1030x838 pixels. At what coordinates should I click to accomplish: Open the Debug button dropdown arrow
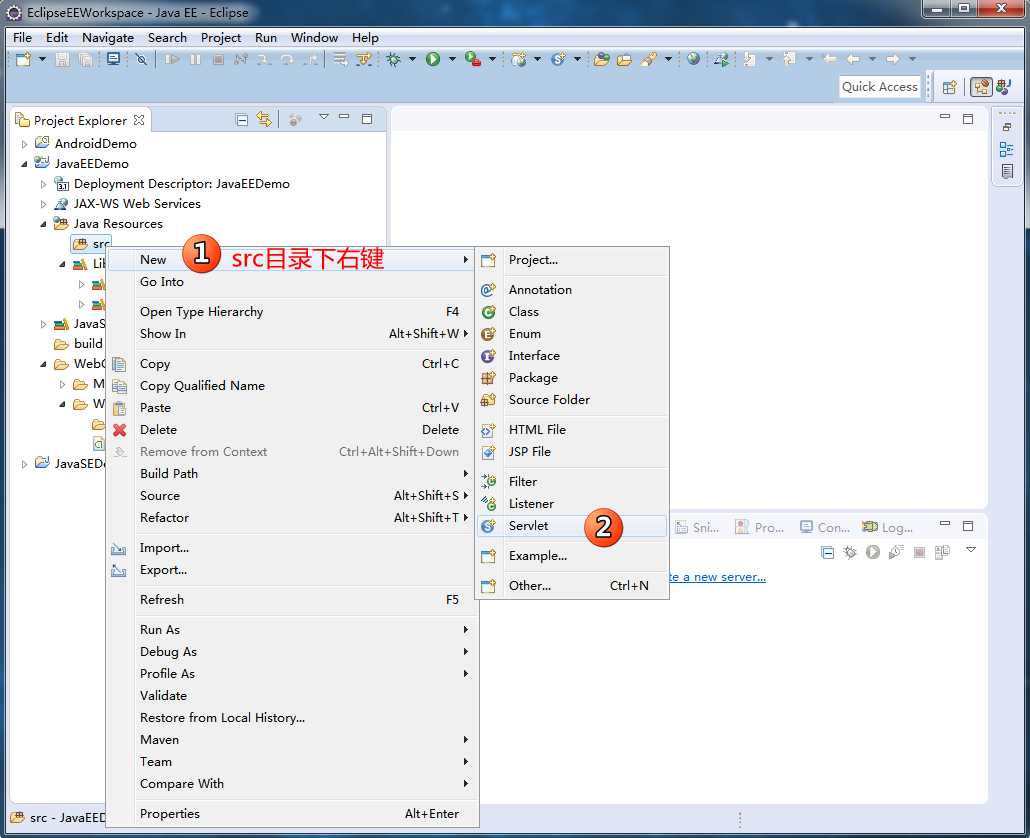click(412, 59)
